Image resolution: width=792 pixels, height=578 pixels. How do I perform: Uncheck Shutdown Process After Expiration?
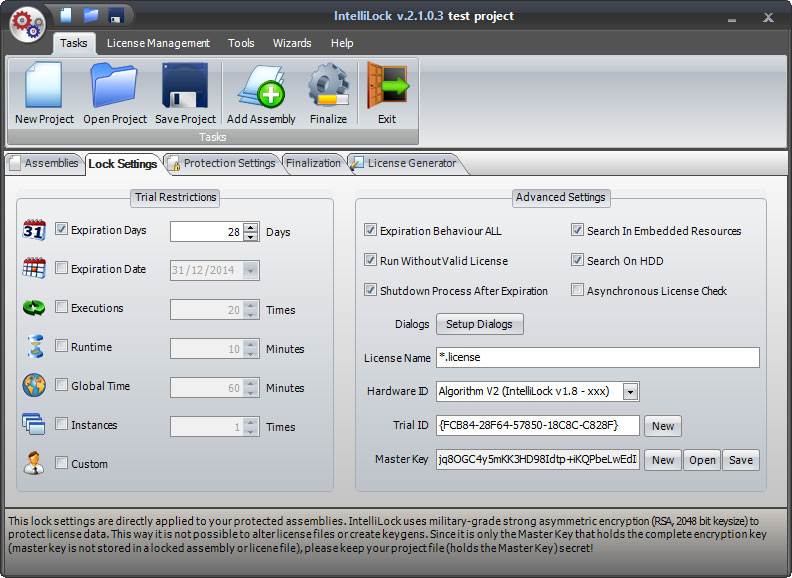[x=370, y=290]
